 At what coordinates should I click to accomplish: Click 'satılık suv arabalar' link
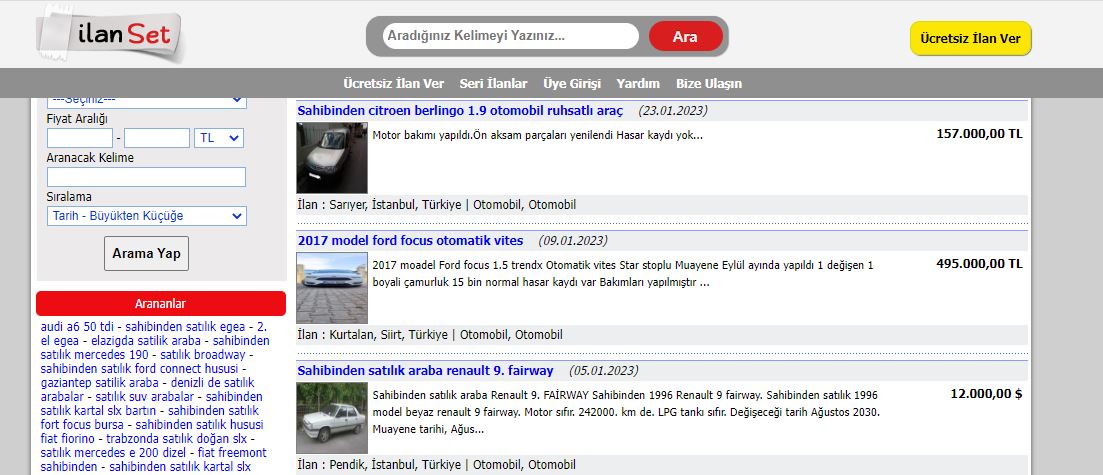(x=144, y=397)
